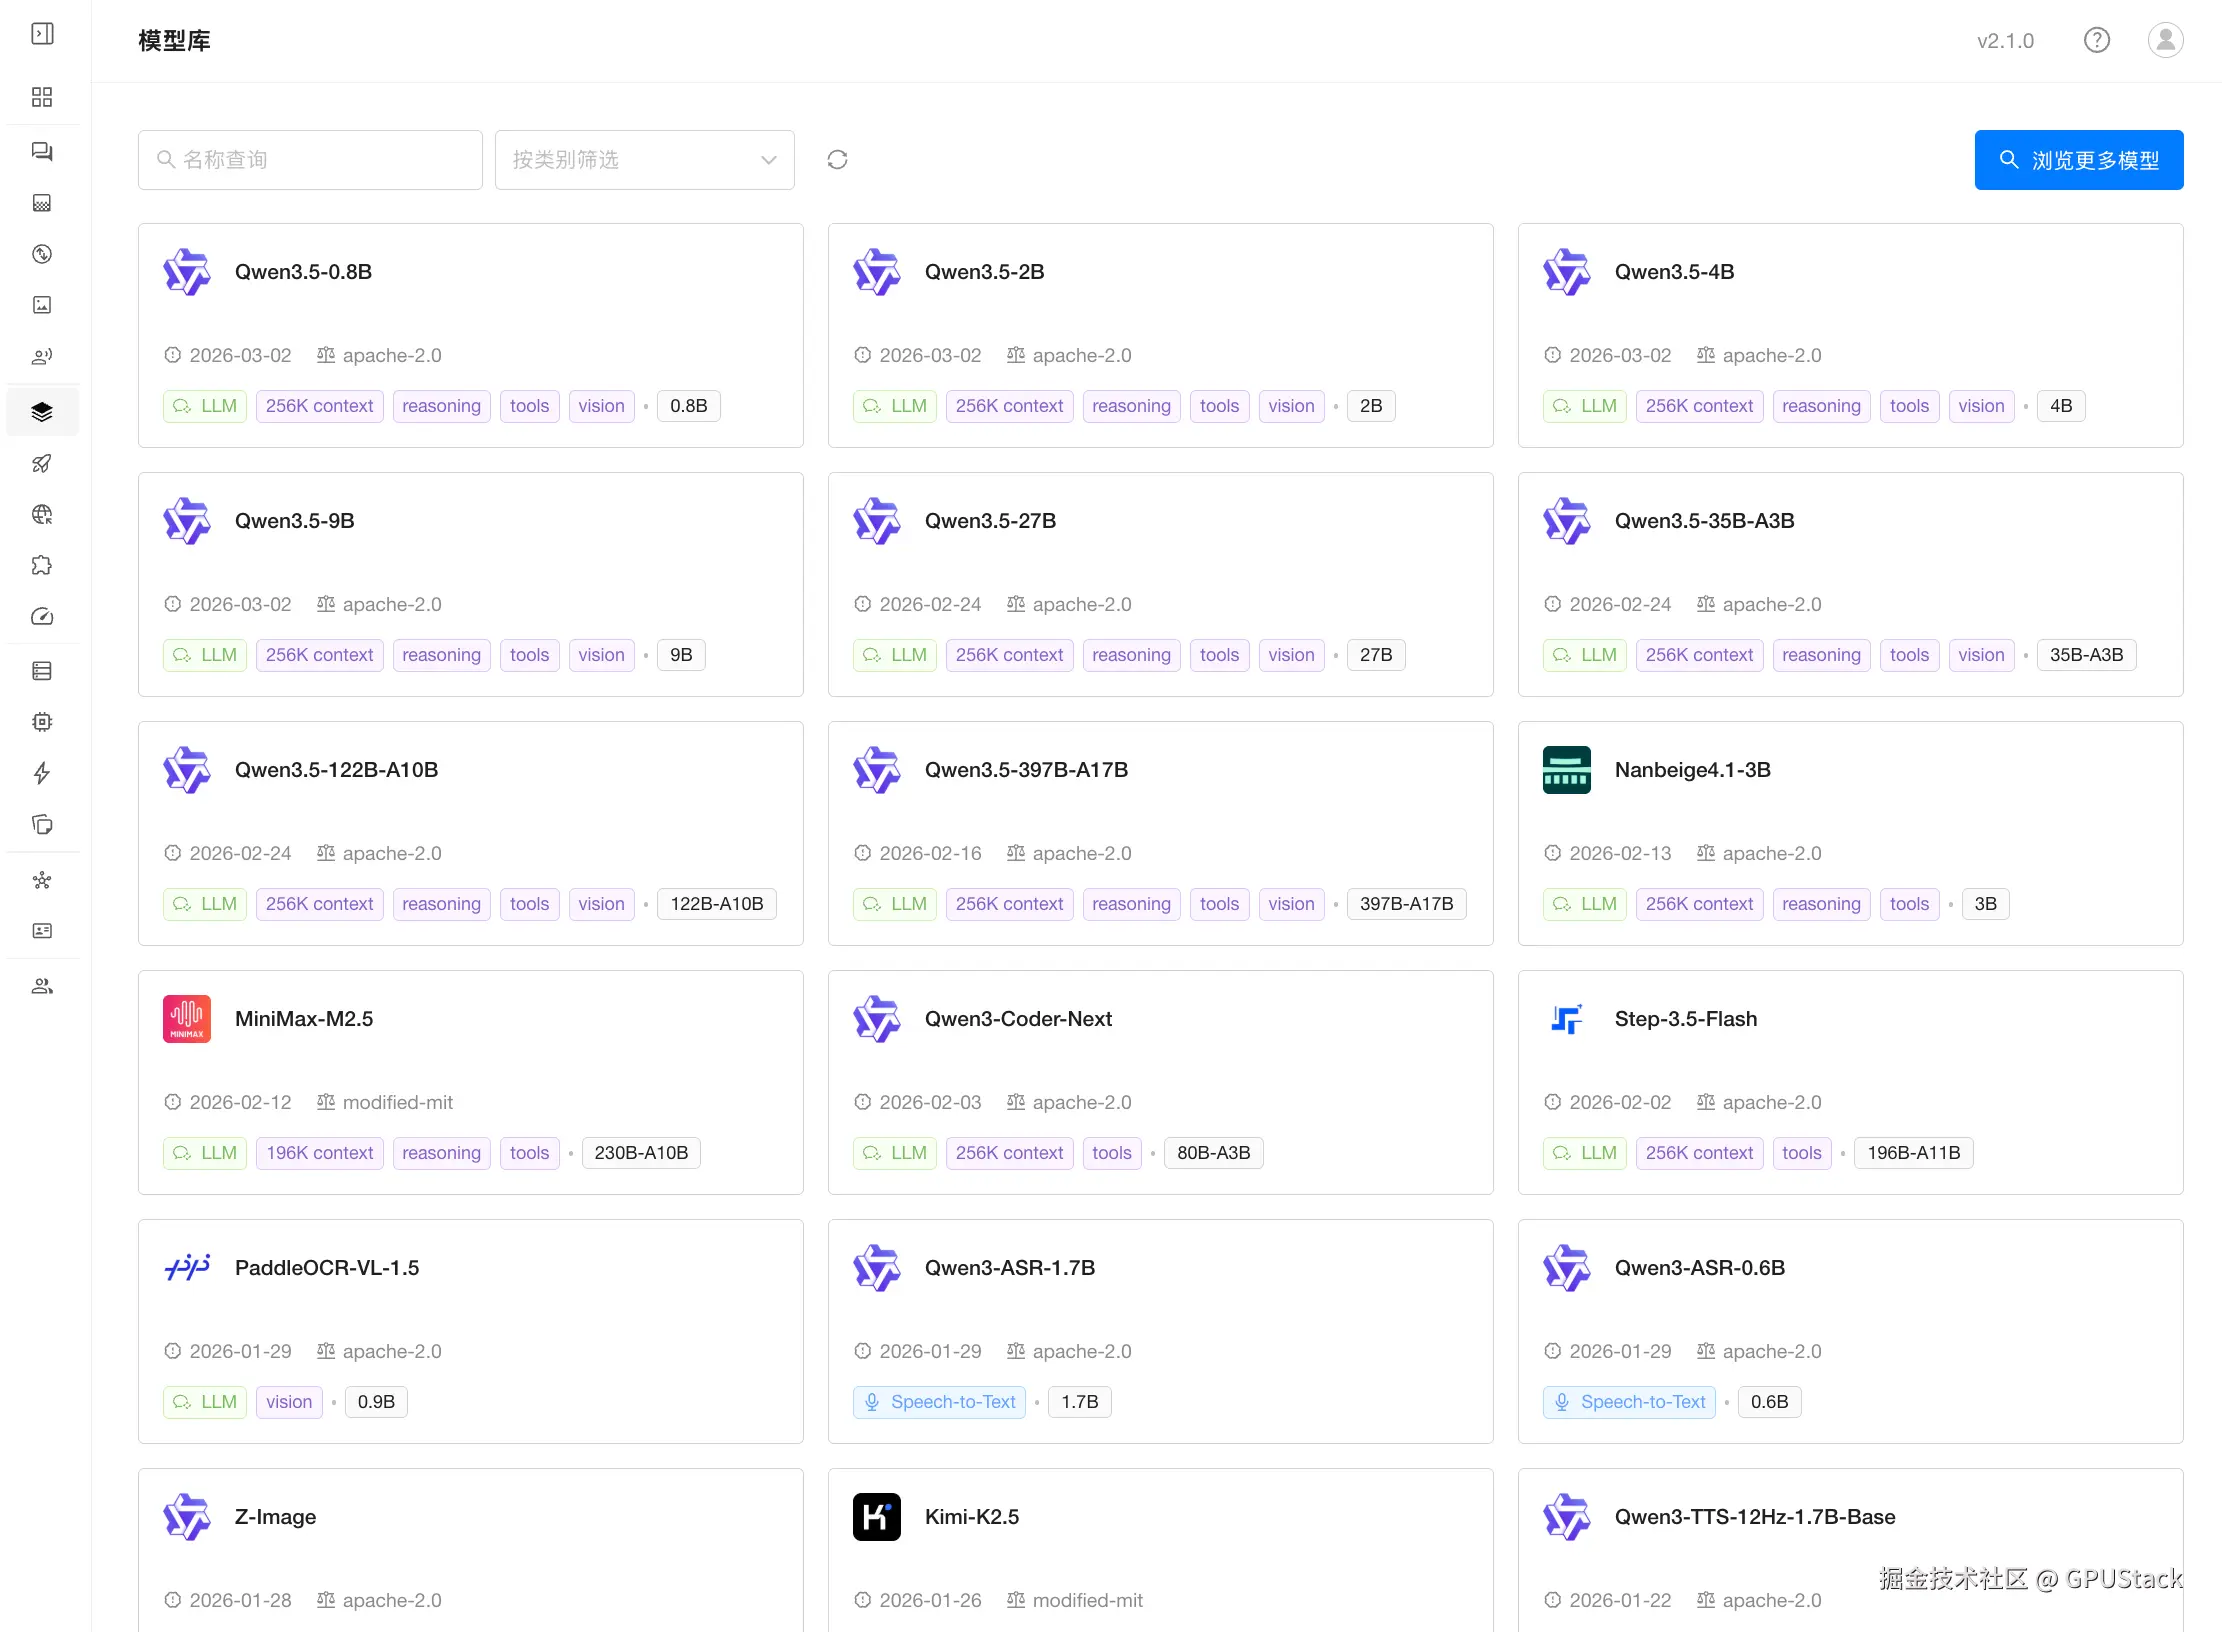Expand the collapsed sidebar panel
The height and width of the screenshot is (1632, 2222).
pos(42,34)
